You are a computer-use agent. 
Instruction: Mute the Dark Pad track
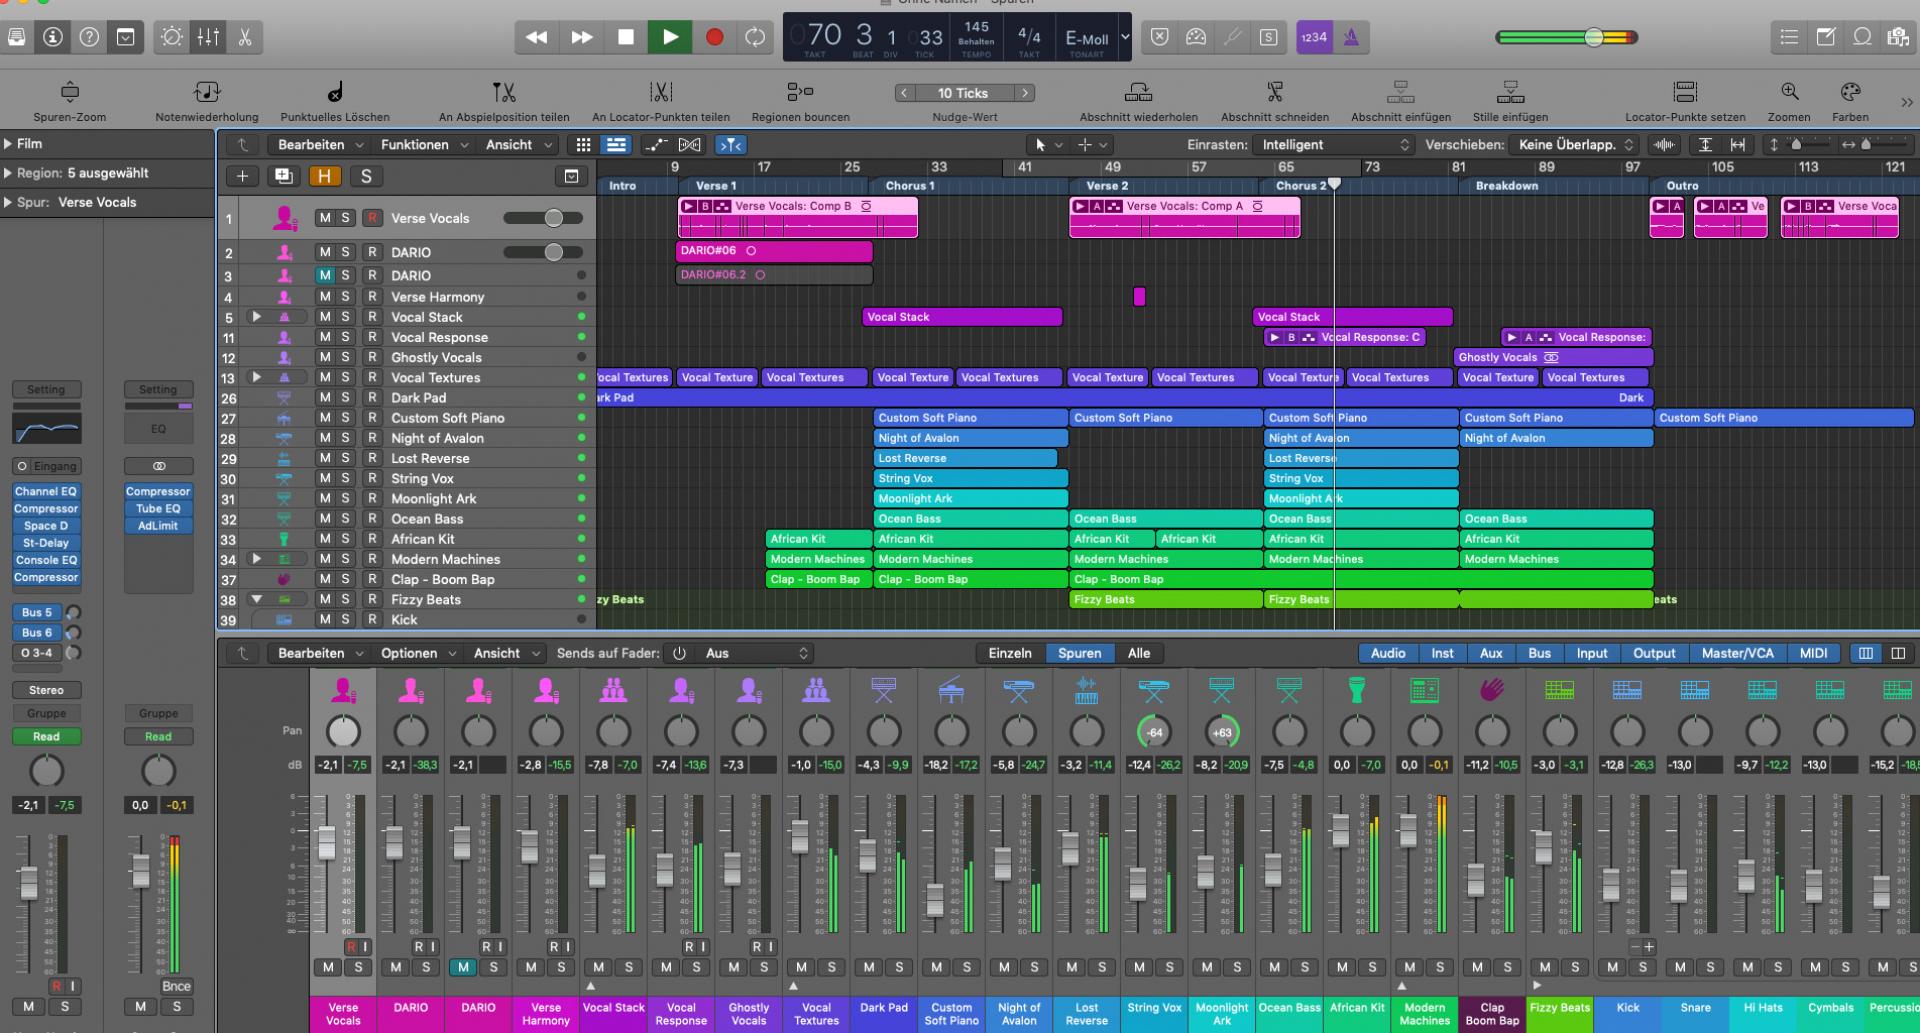[x=325, y=397]
